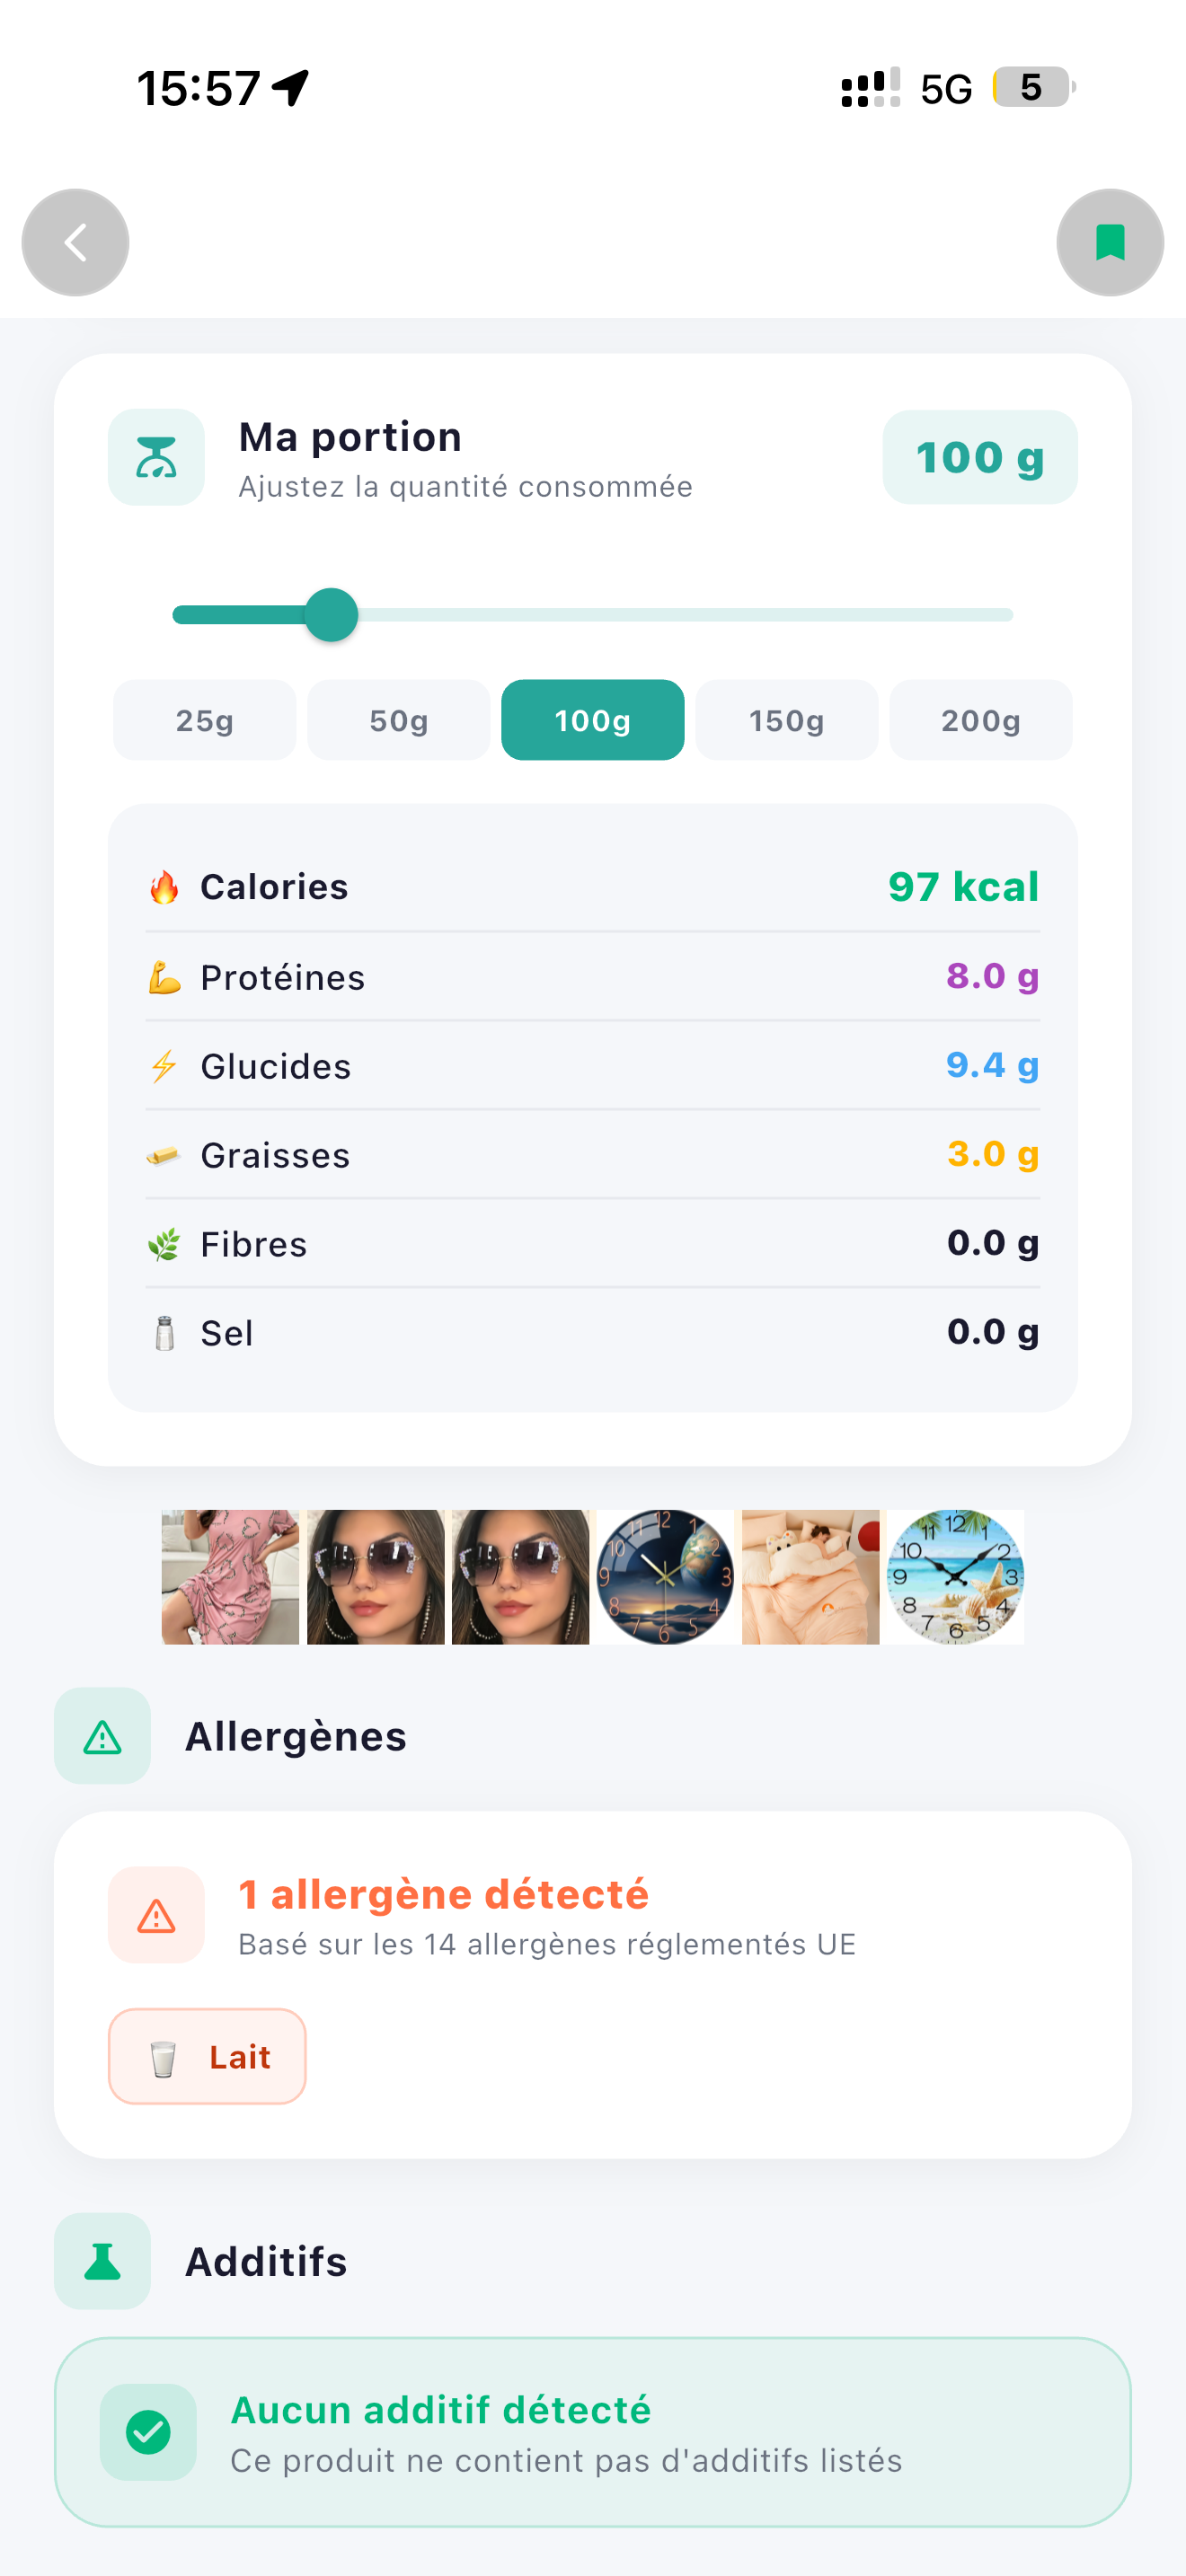1186x2576 pixels.
Task: Toggle the green bookmark icon
Action: 1110,243
